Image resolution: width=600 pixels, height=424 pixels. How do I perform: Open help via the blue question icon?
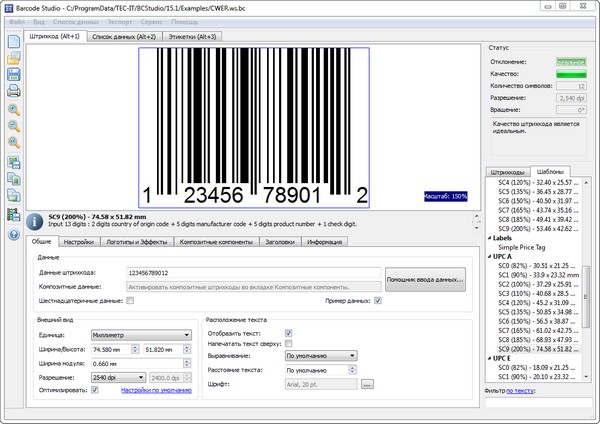(14, 234)
